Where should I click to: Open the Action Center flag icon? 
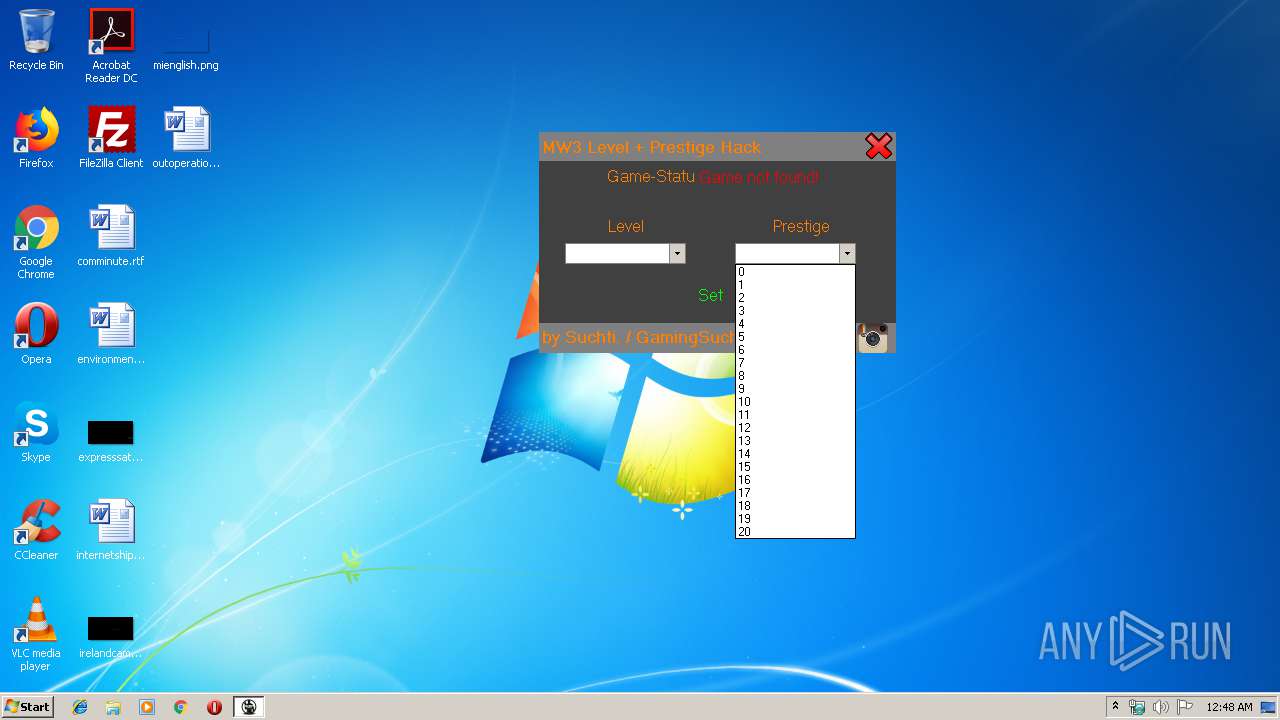(x=1185, y=707)
